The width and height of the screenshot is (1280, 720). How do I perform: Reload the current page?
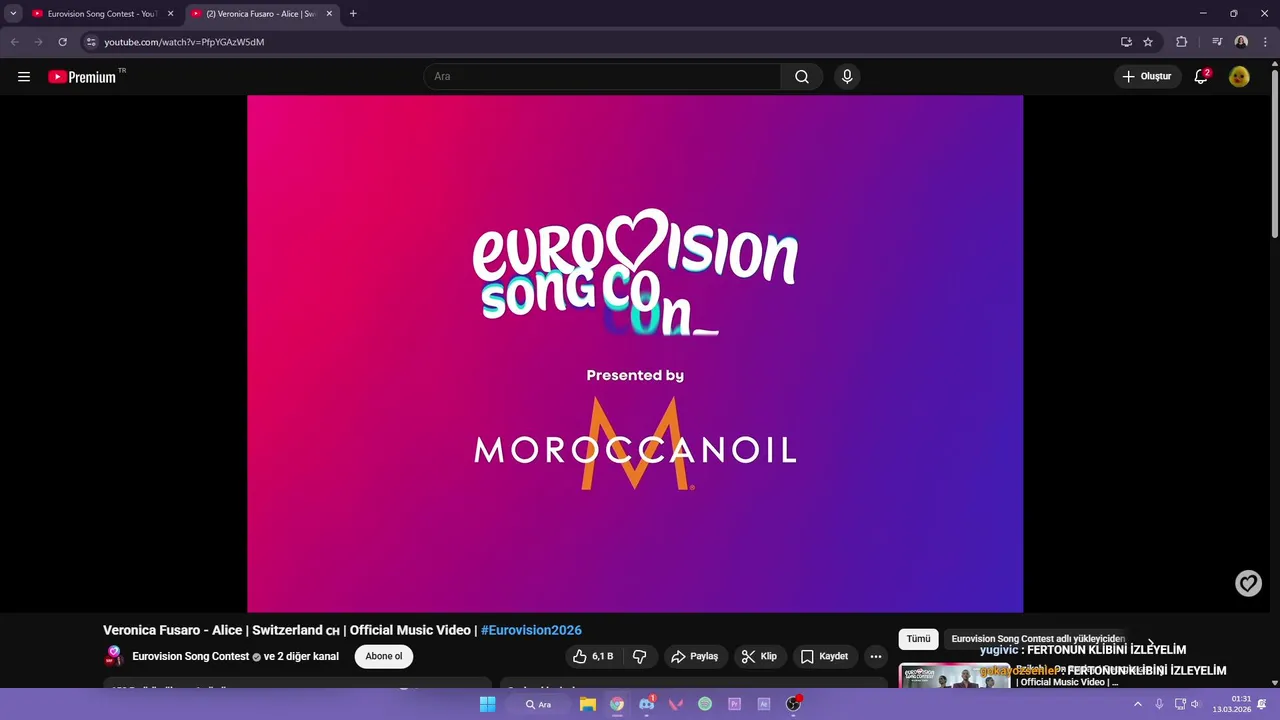62,42
